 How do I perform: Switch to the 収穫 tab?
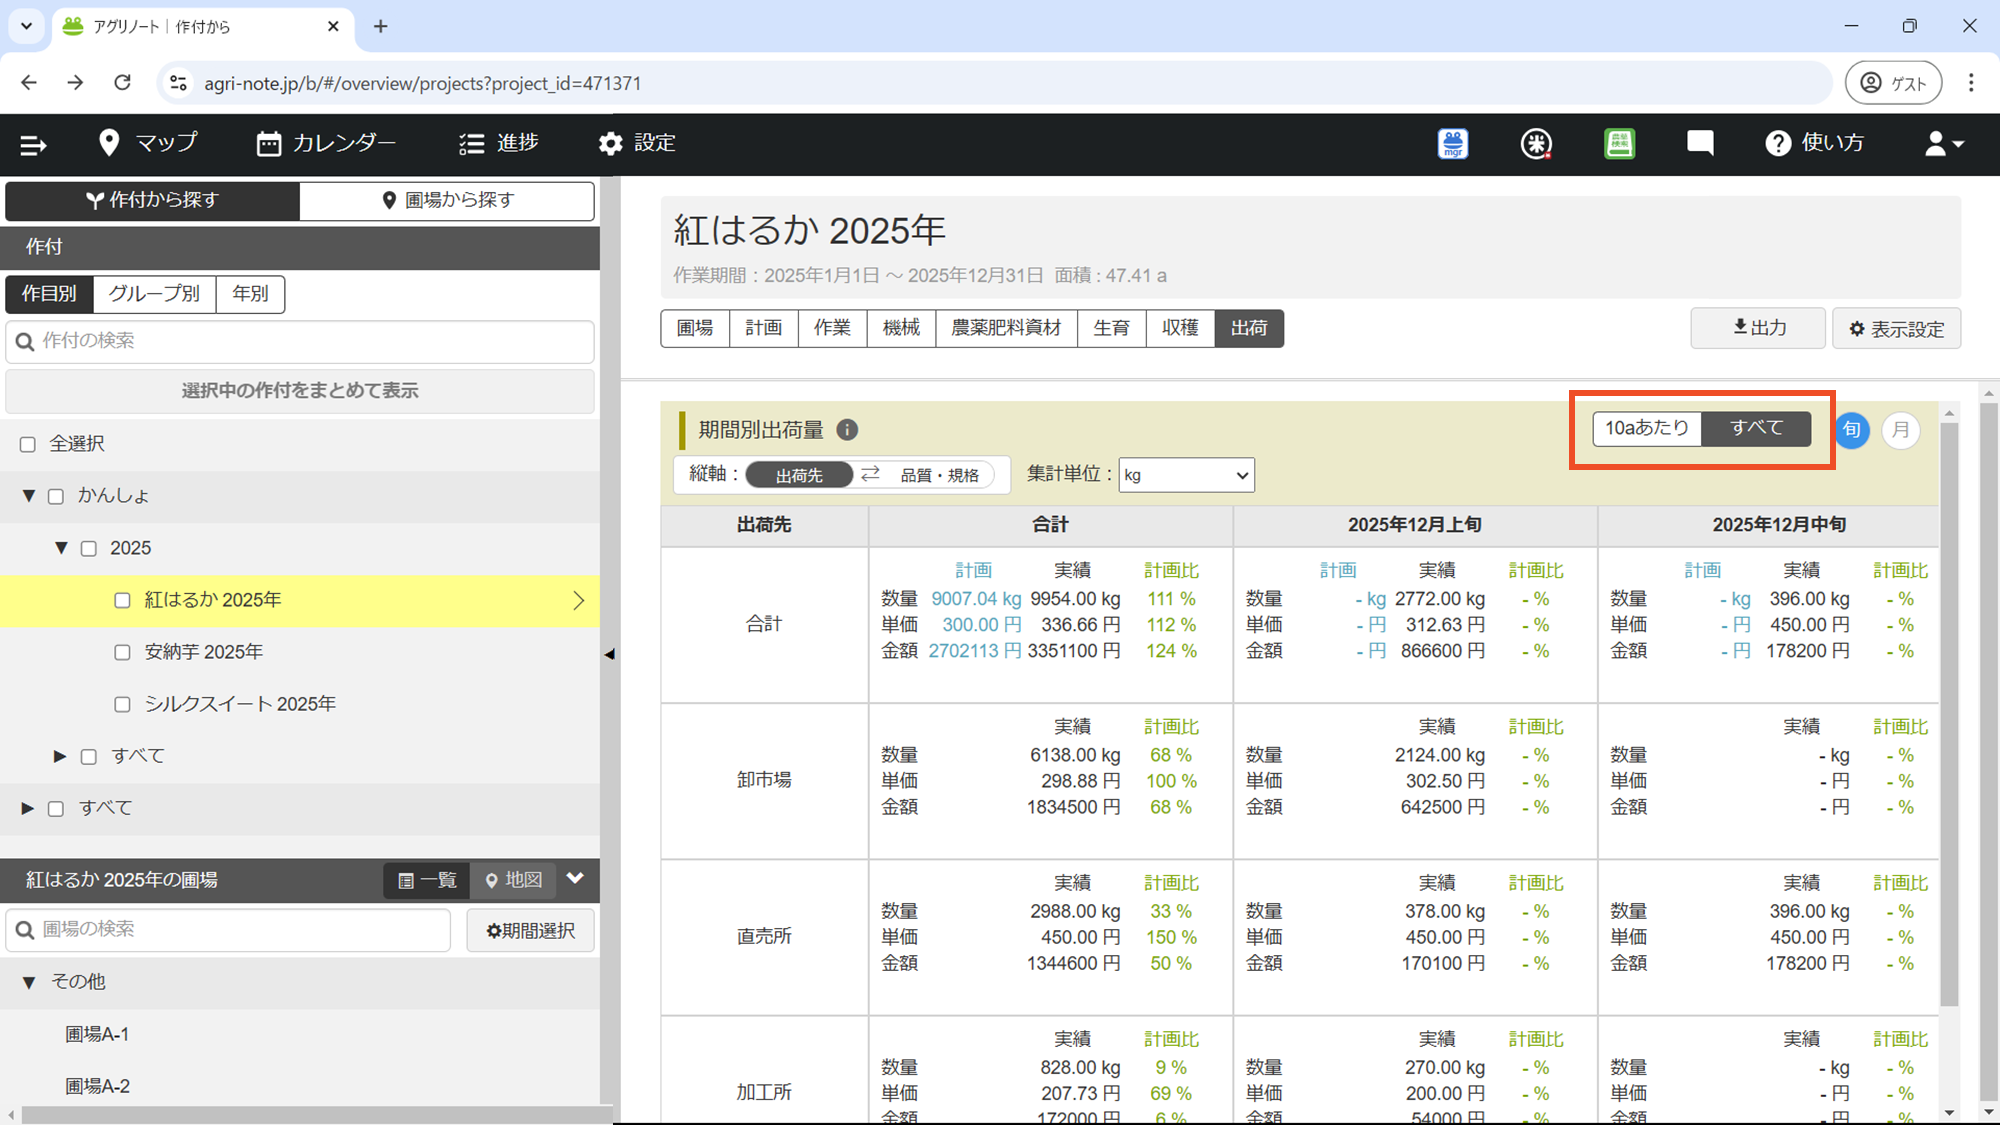coord(1180,328)
